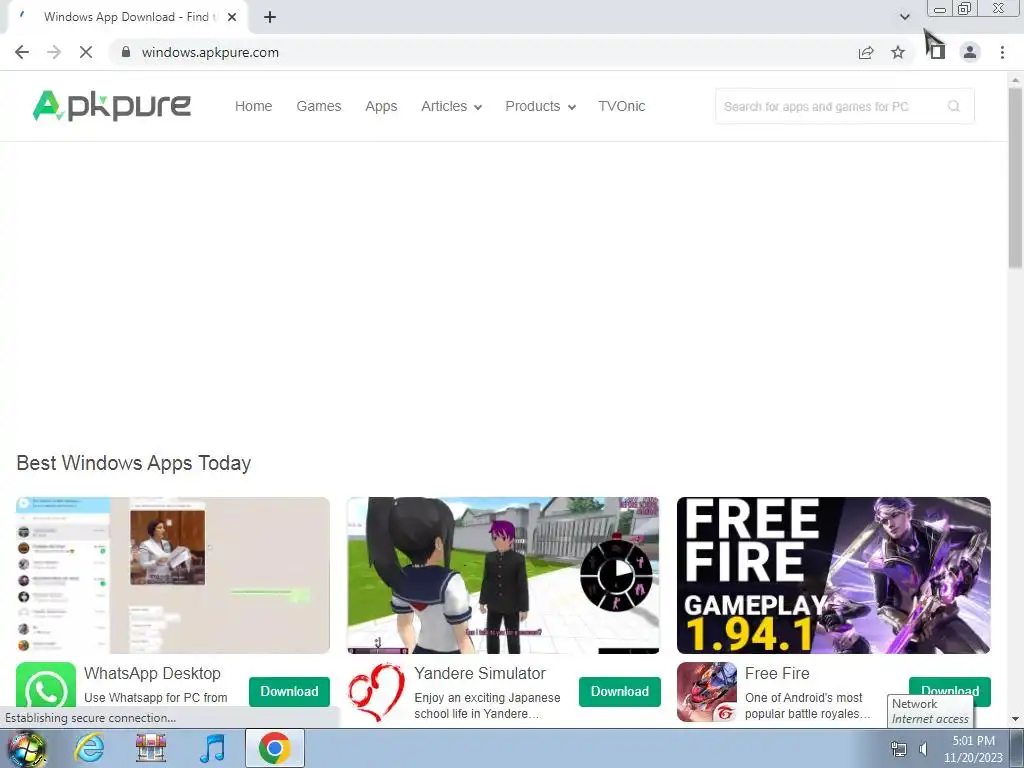Screen dimensions: 1024x768
Task: Download Free Fire
Action: (x=950, y=687)
